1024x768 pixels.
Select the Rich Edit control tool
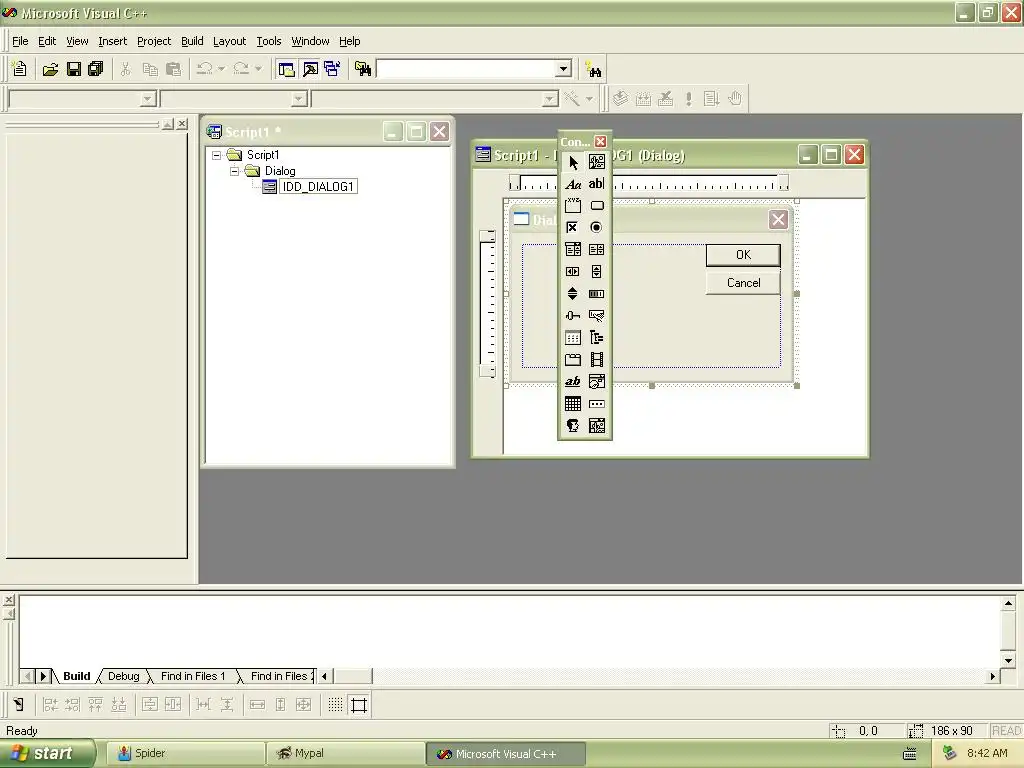(573, 382)
